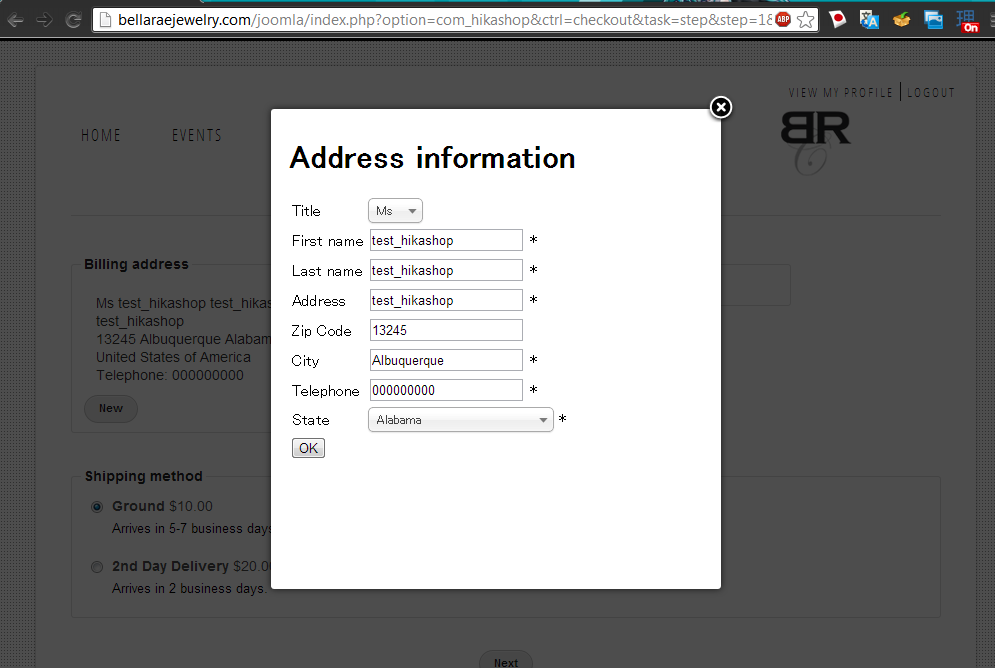Close the Address information popup
995x668 pixels.
(720, 107)
